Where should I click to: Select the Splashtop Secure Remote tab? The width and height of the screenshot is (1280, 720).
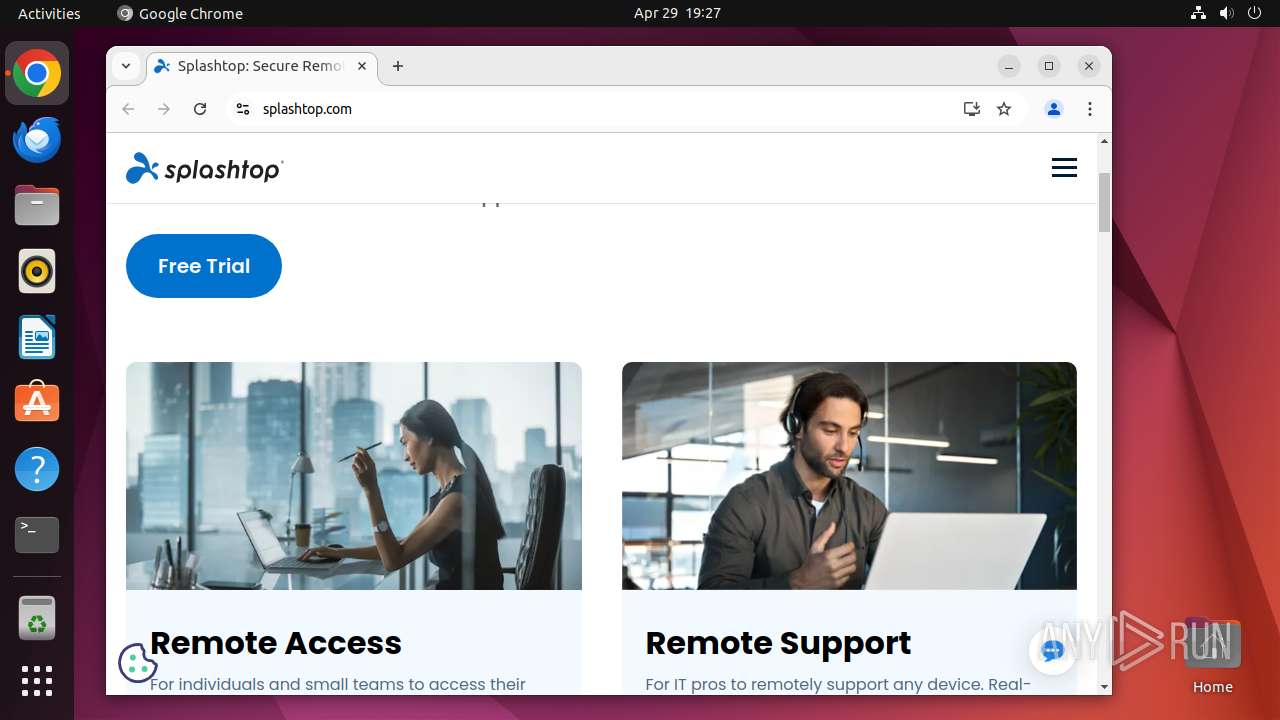pyautogui.click(x=262, y=66)
